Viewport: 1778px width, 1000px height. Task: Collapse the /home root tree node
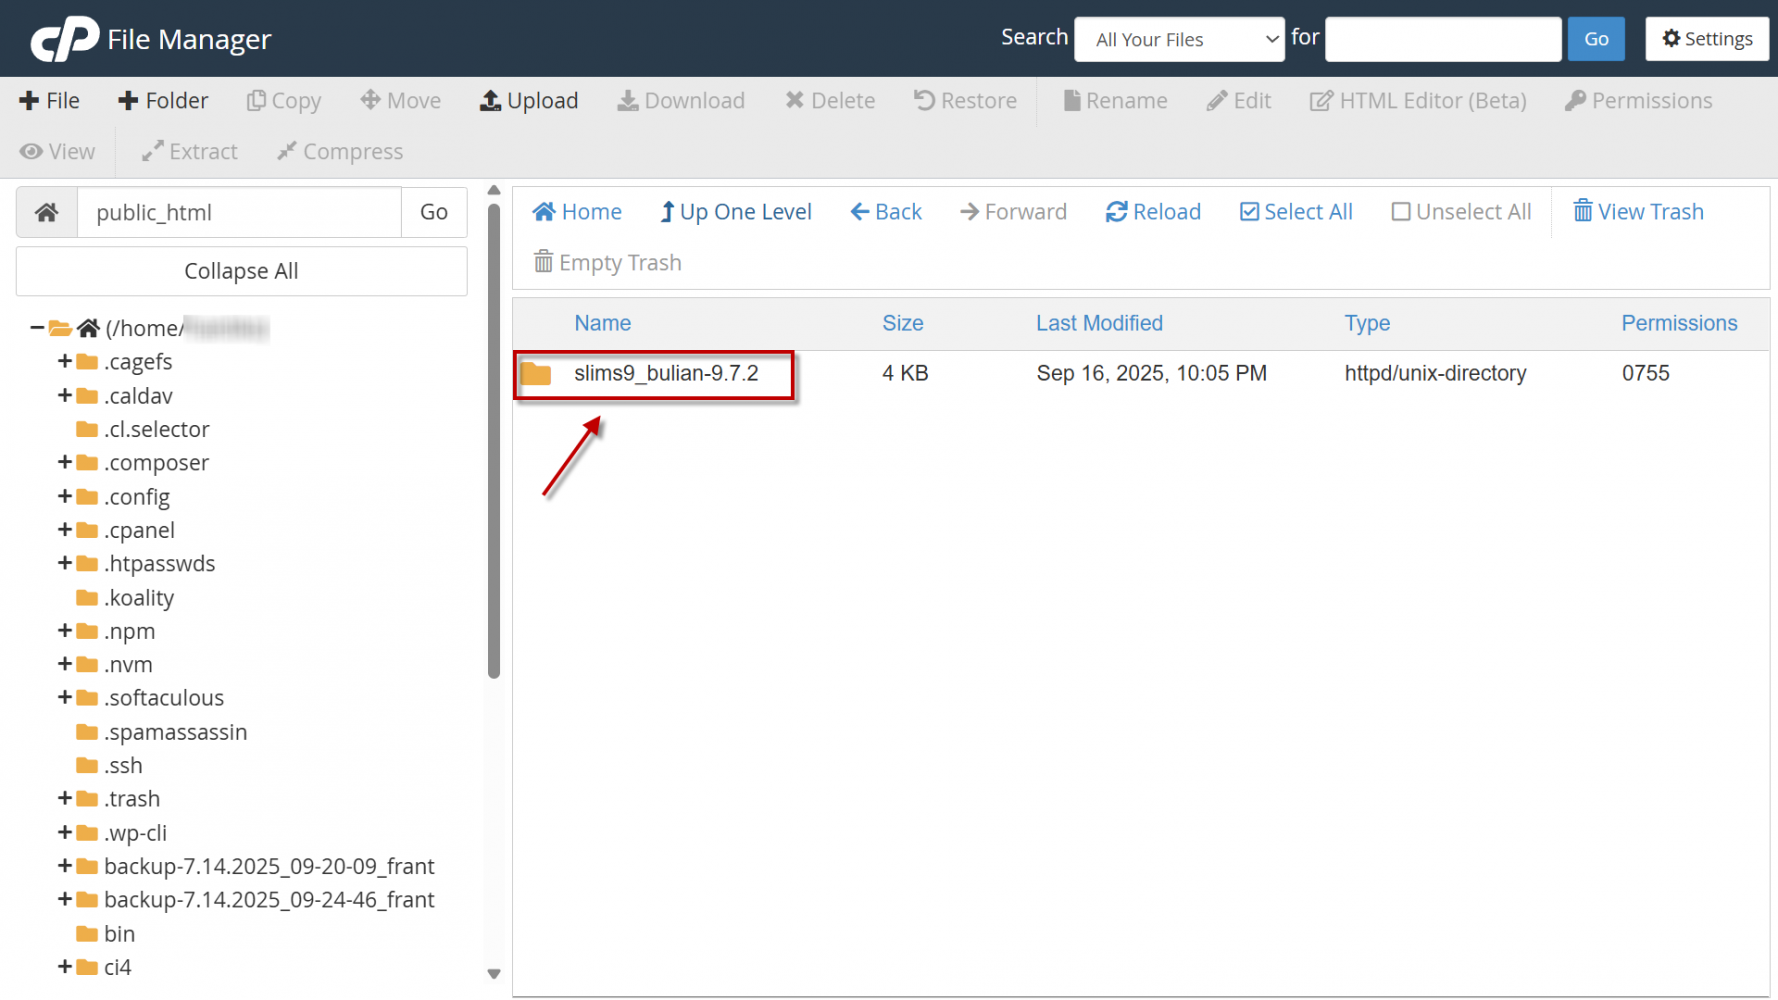[x=37, y=328]
